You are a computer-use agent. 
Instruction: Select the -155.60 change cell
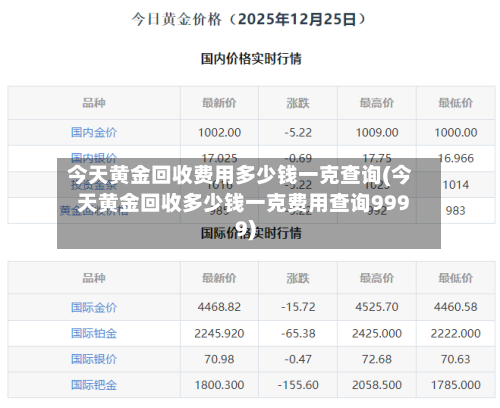[298, 385]
